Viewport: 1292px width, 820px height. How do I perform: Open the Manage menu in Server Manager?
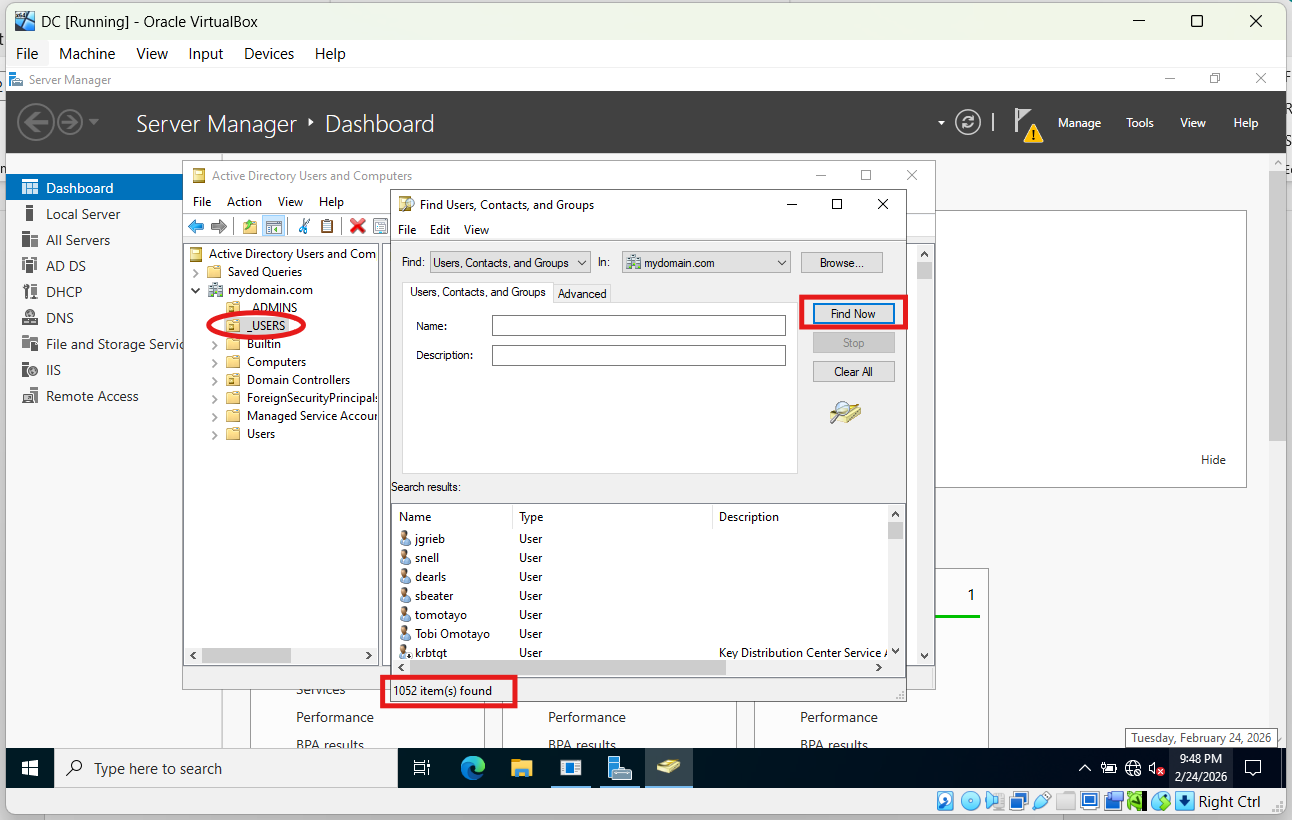tap(1079, 123)
